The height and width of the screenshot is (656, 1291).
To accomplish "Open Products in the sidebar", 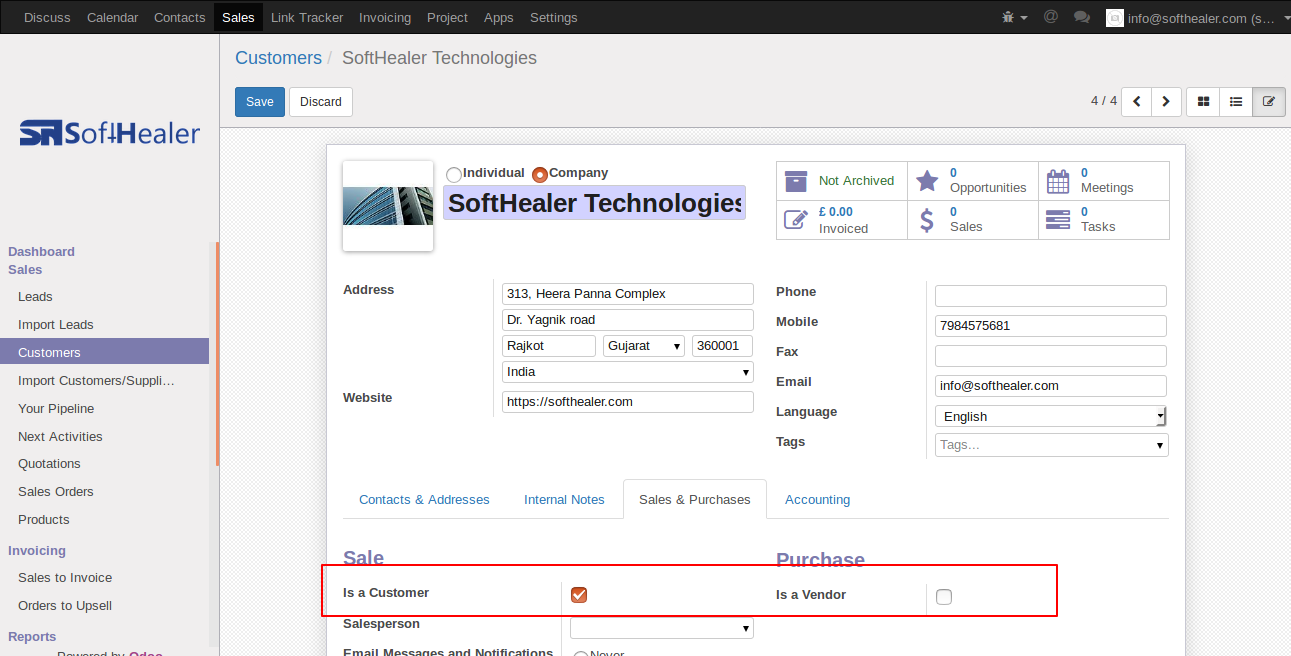I will [44, 520].
